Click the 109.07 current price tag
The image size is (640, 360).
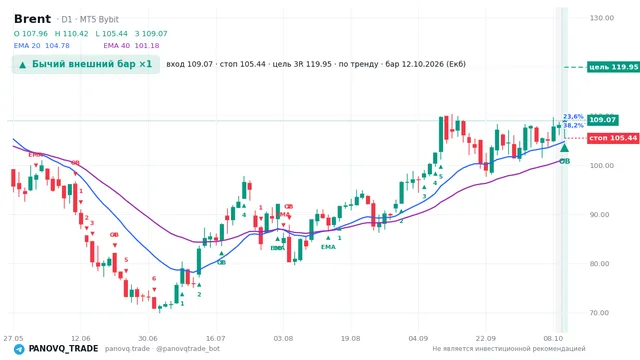(602, 120)
